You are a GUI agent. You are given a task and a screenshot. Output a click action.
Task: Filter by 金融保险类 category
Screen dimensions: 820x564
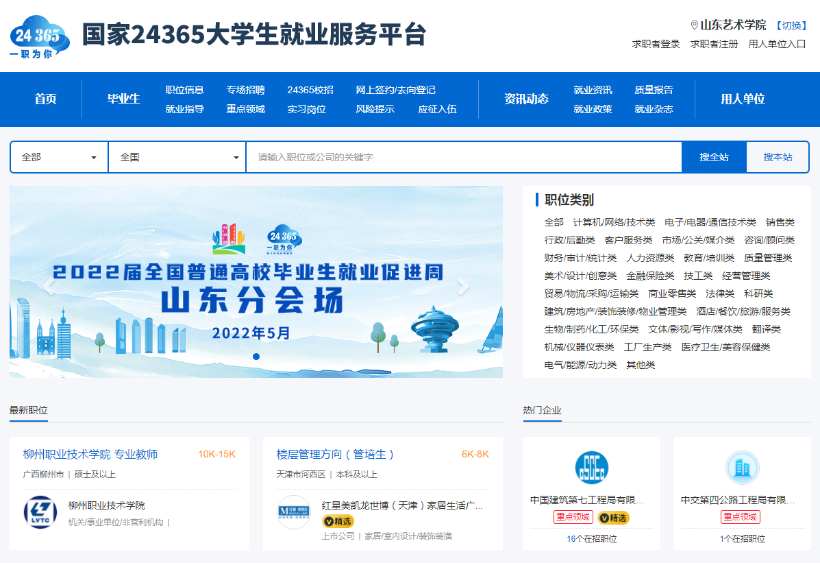point(650,276)
